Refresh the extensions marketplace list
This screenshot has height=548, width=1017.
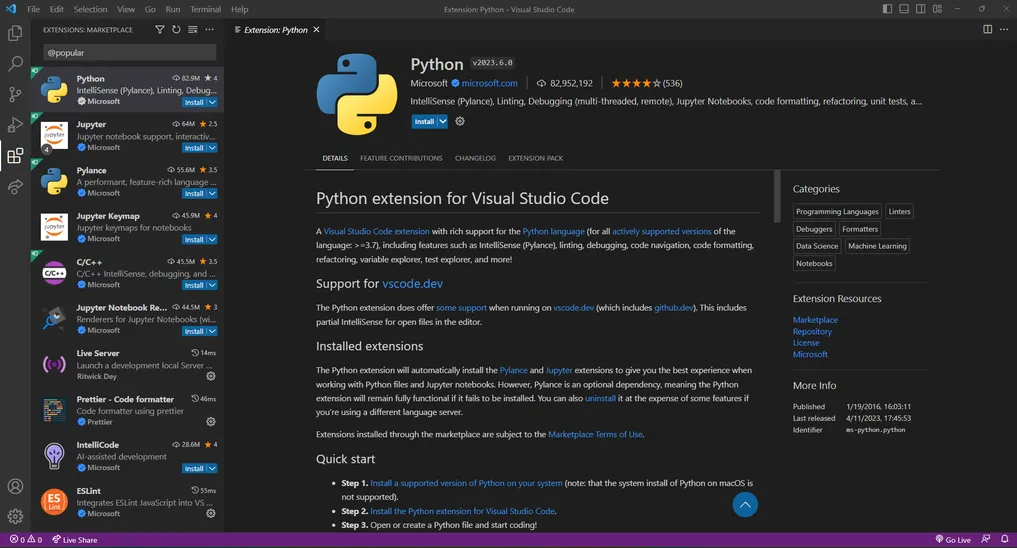tap(176, 30)
